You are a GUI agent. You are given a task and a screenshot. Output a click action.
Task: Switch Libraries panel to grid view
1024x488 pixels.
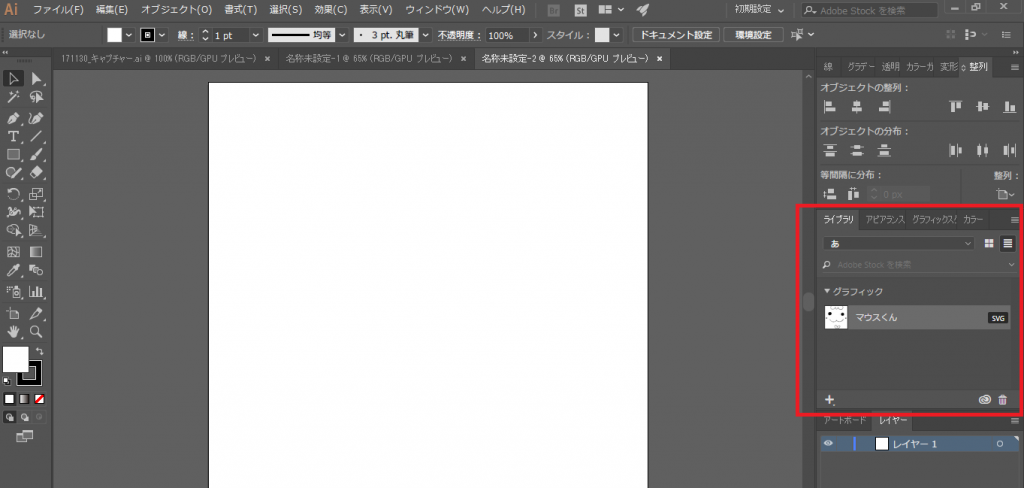coord(989,243)
